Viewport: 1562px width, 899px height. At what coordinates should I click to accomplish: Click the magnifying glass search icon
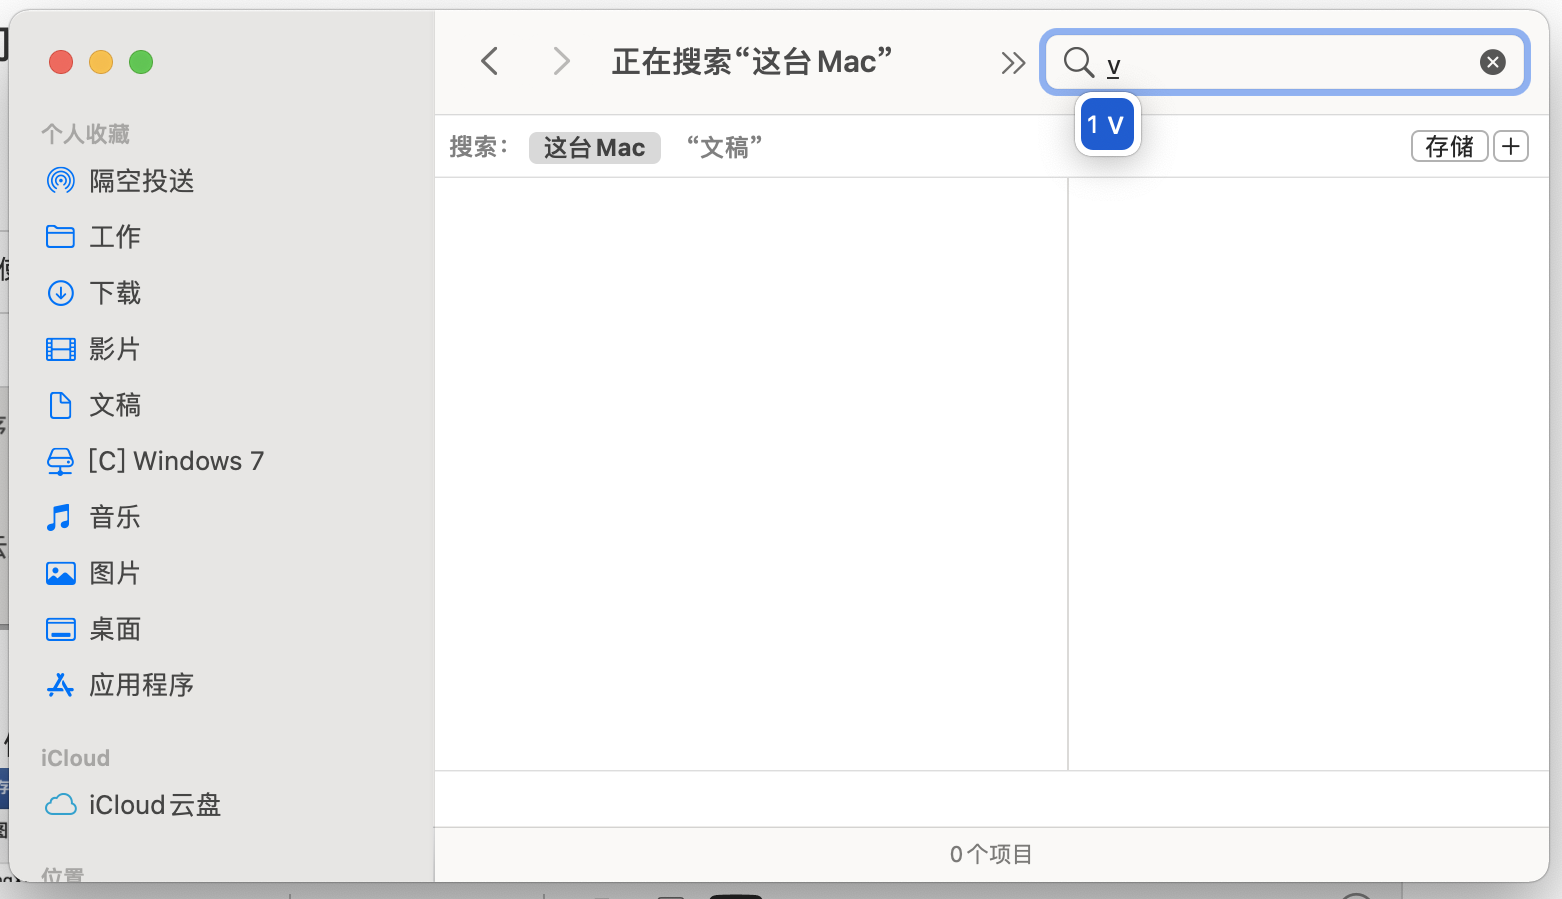coord(1078,62)
